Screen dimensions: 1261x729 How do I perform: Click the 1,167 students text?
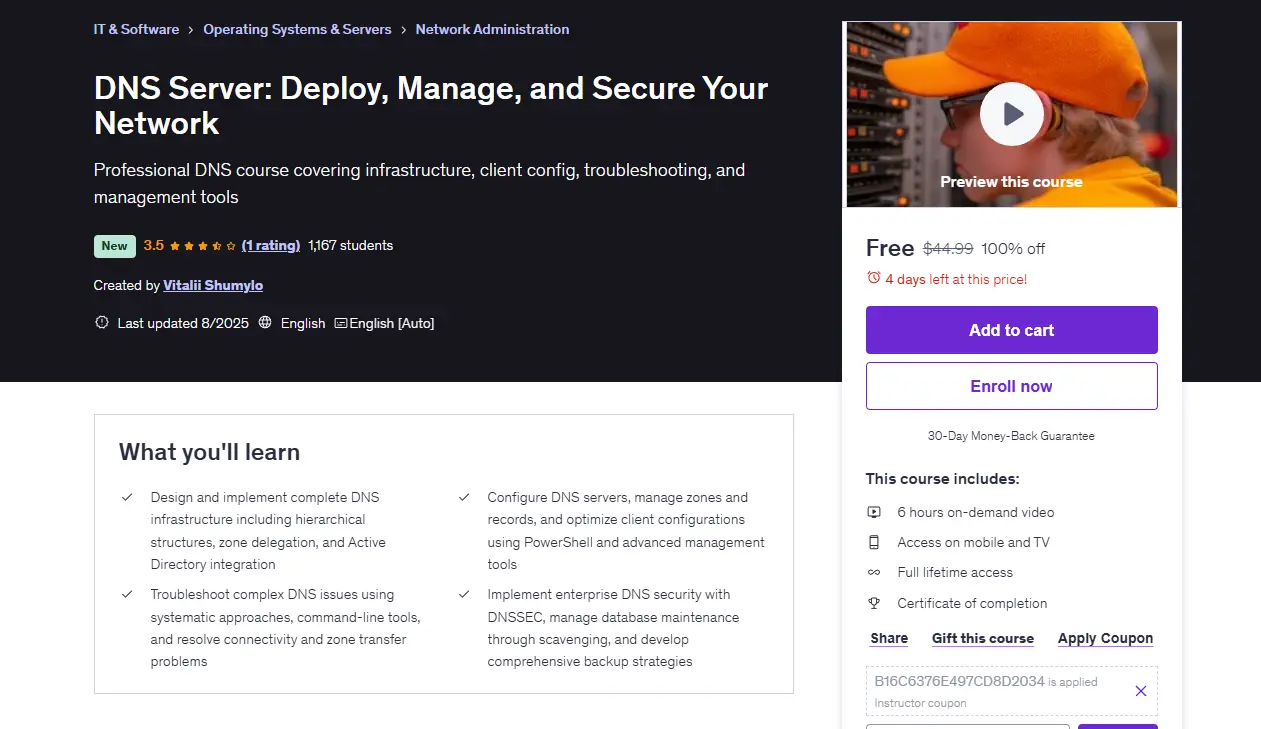[351, 245]
